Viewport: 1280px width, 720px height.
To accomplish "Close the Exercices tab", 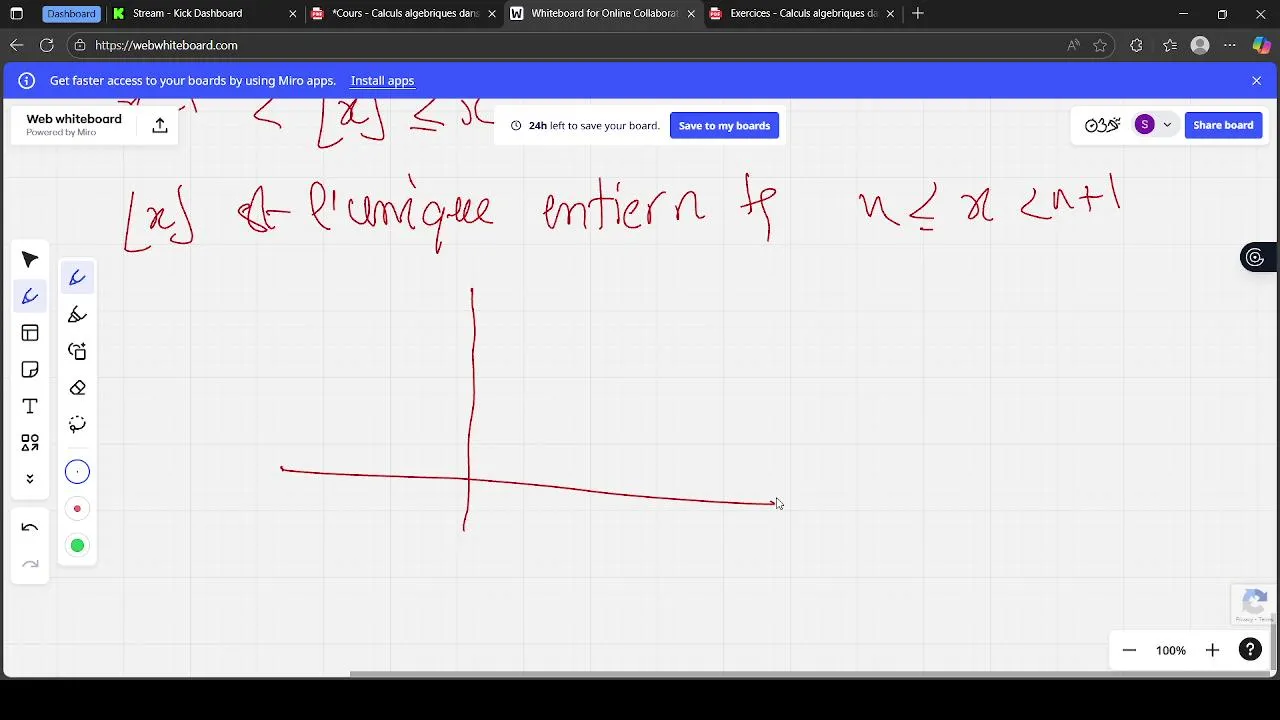I will [890, 14].
